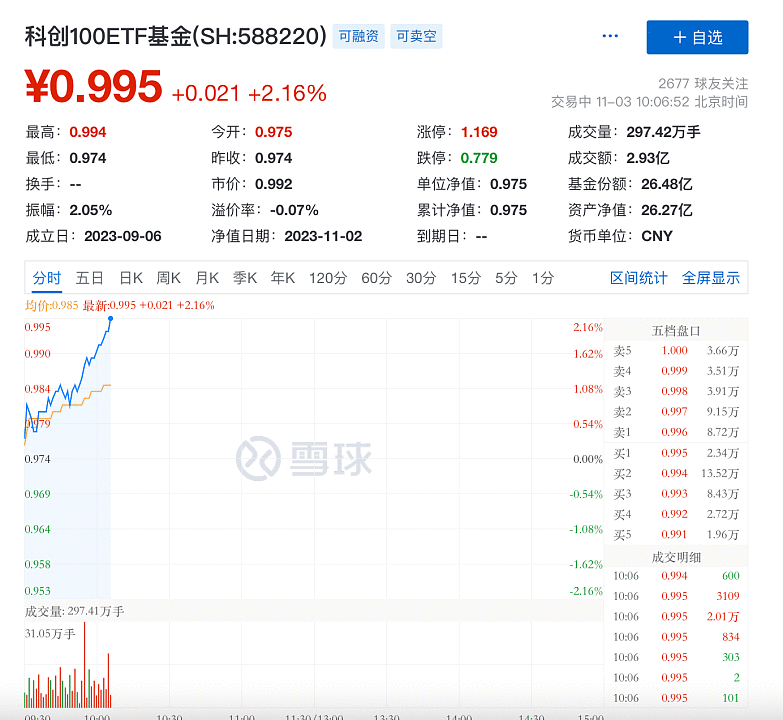
Task: Click the 买5 order row at 0.991
Action: click(x=676, y=535)
